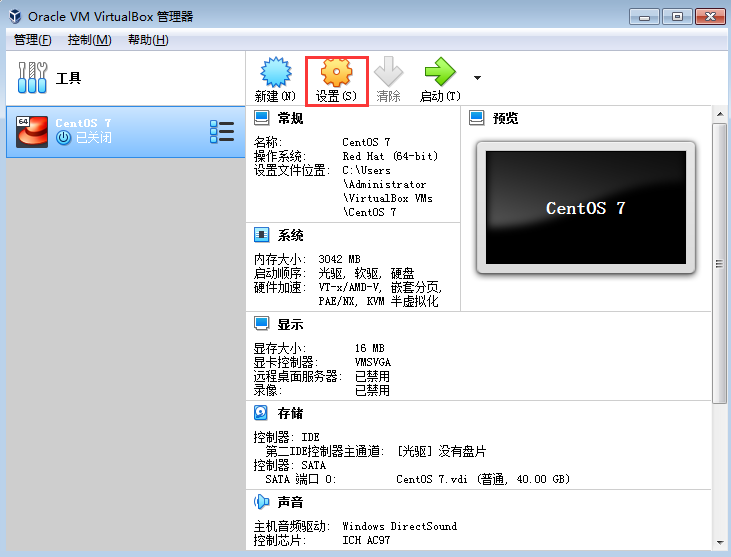Click the VirtualBox title bar logo
The height and width of the screenshot is (557, 731).
pyautogui.click(x=15, y=16)
